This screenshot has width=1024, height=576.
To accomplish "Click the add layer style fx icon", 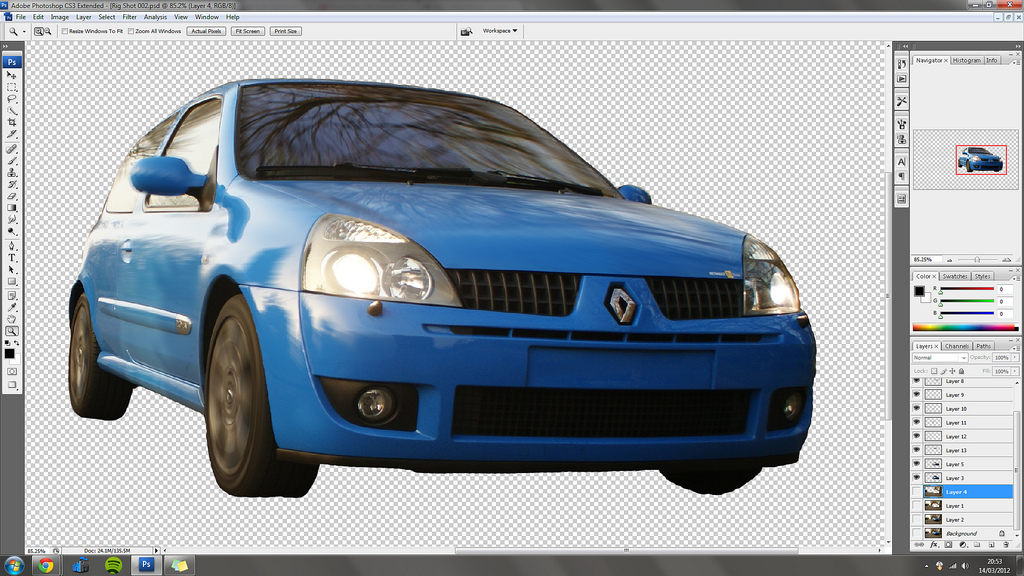I will 933,545.
